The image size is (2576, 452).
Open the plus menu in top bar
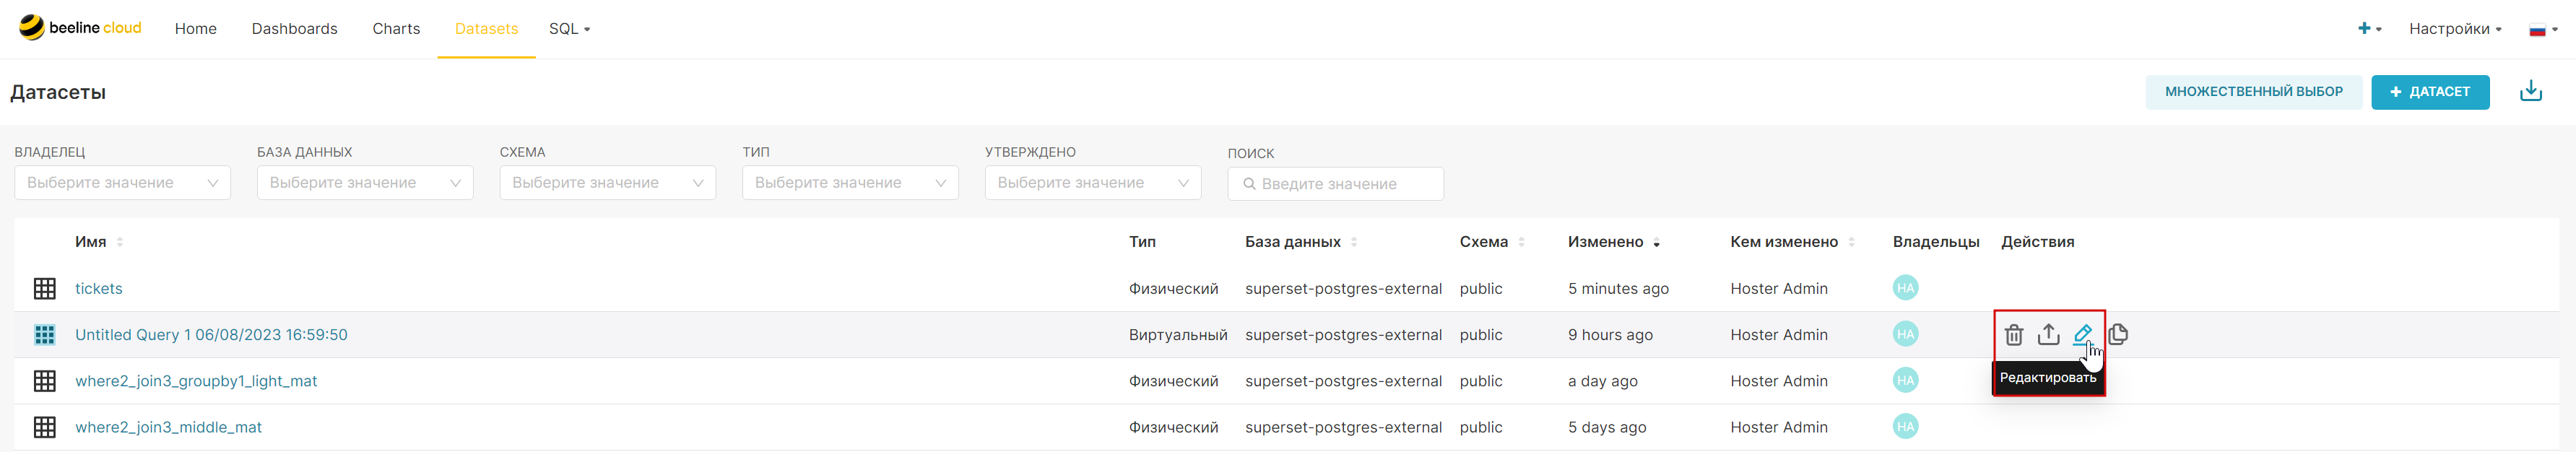click(x=2369, y=28)
